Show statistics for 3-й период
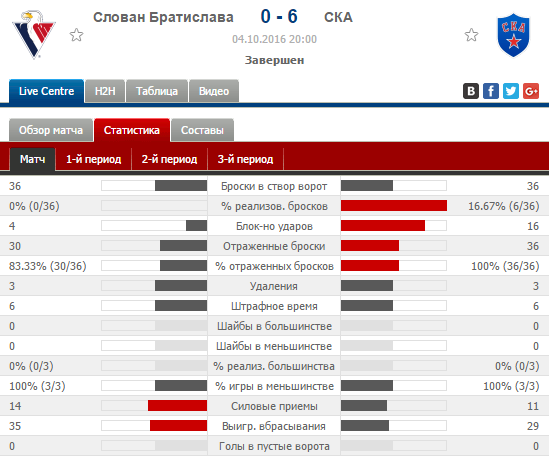The image size is (549, 458). click(x=245, y=159)
